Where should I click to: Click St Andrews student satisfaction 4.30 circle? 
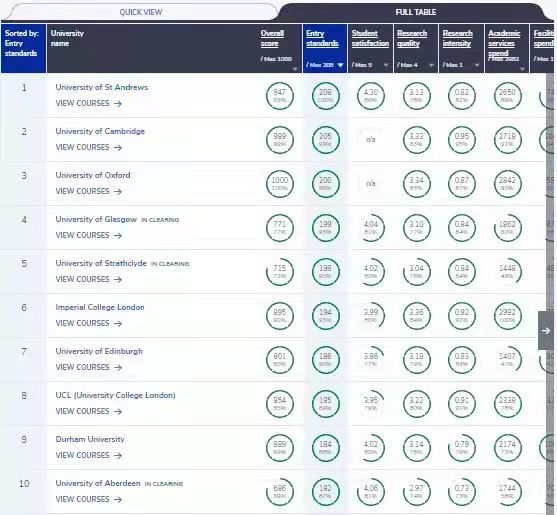point(371,96)
